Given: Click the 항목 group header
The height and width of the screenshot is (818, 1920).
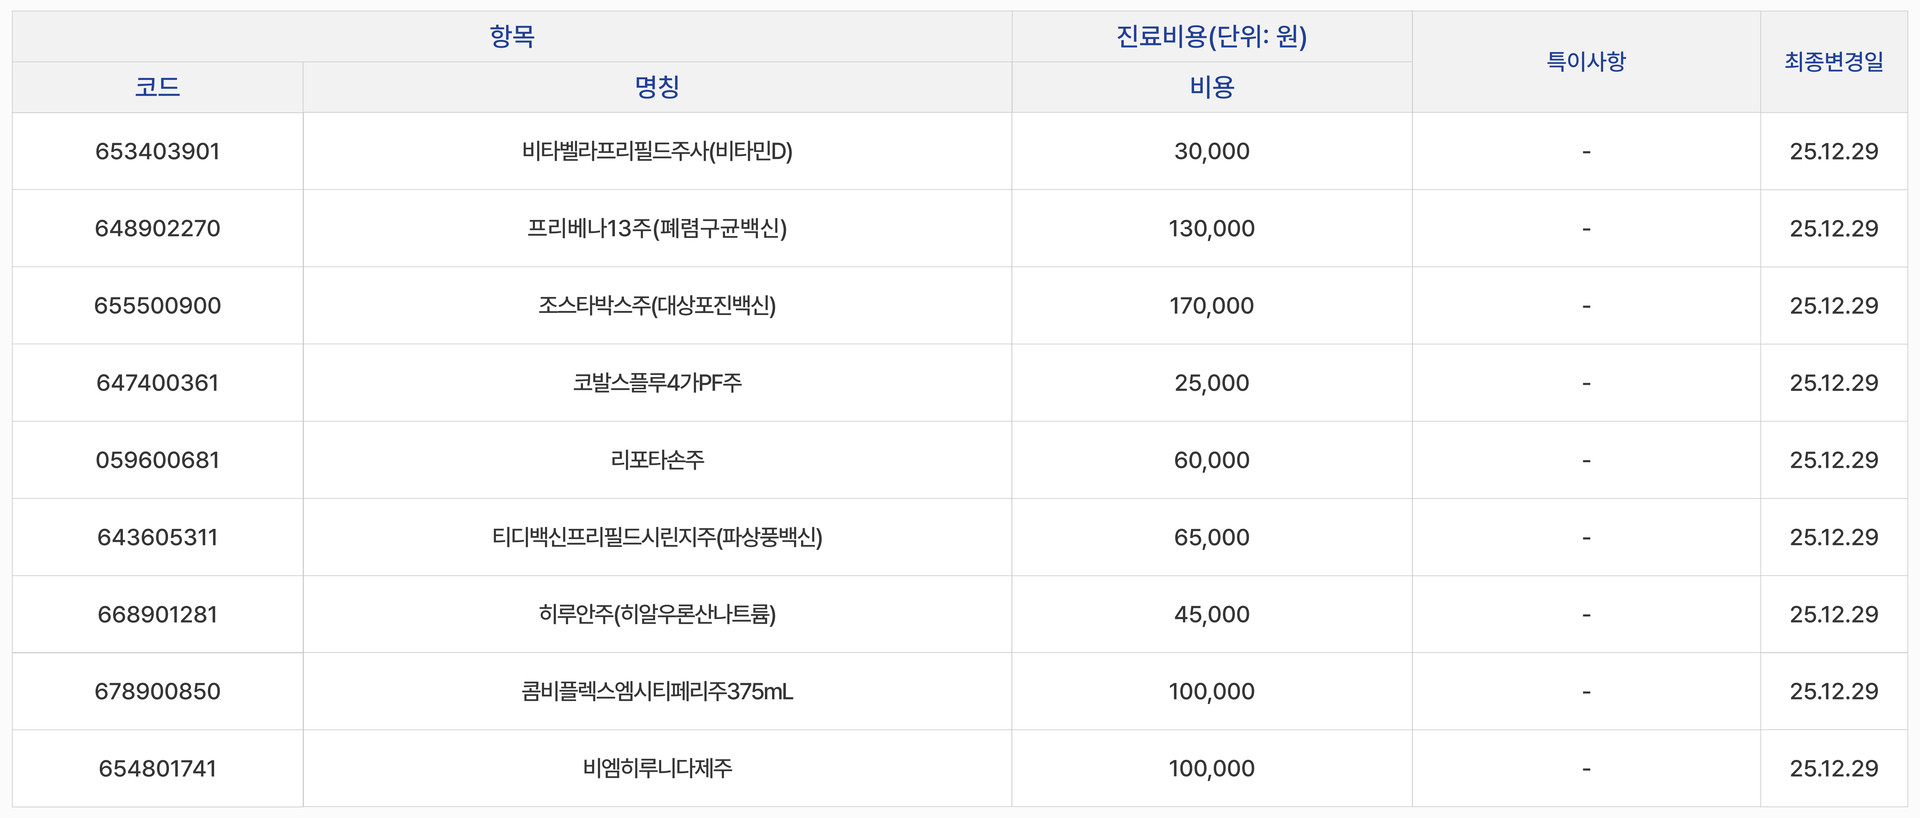Looking at the screenshot, I should [512, 37].
